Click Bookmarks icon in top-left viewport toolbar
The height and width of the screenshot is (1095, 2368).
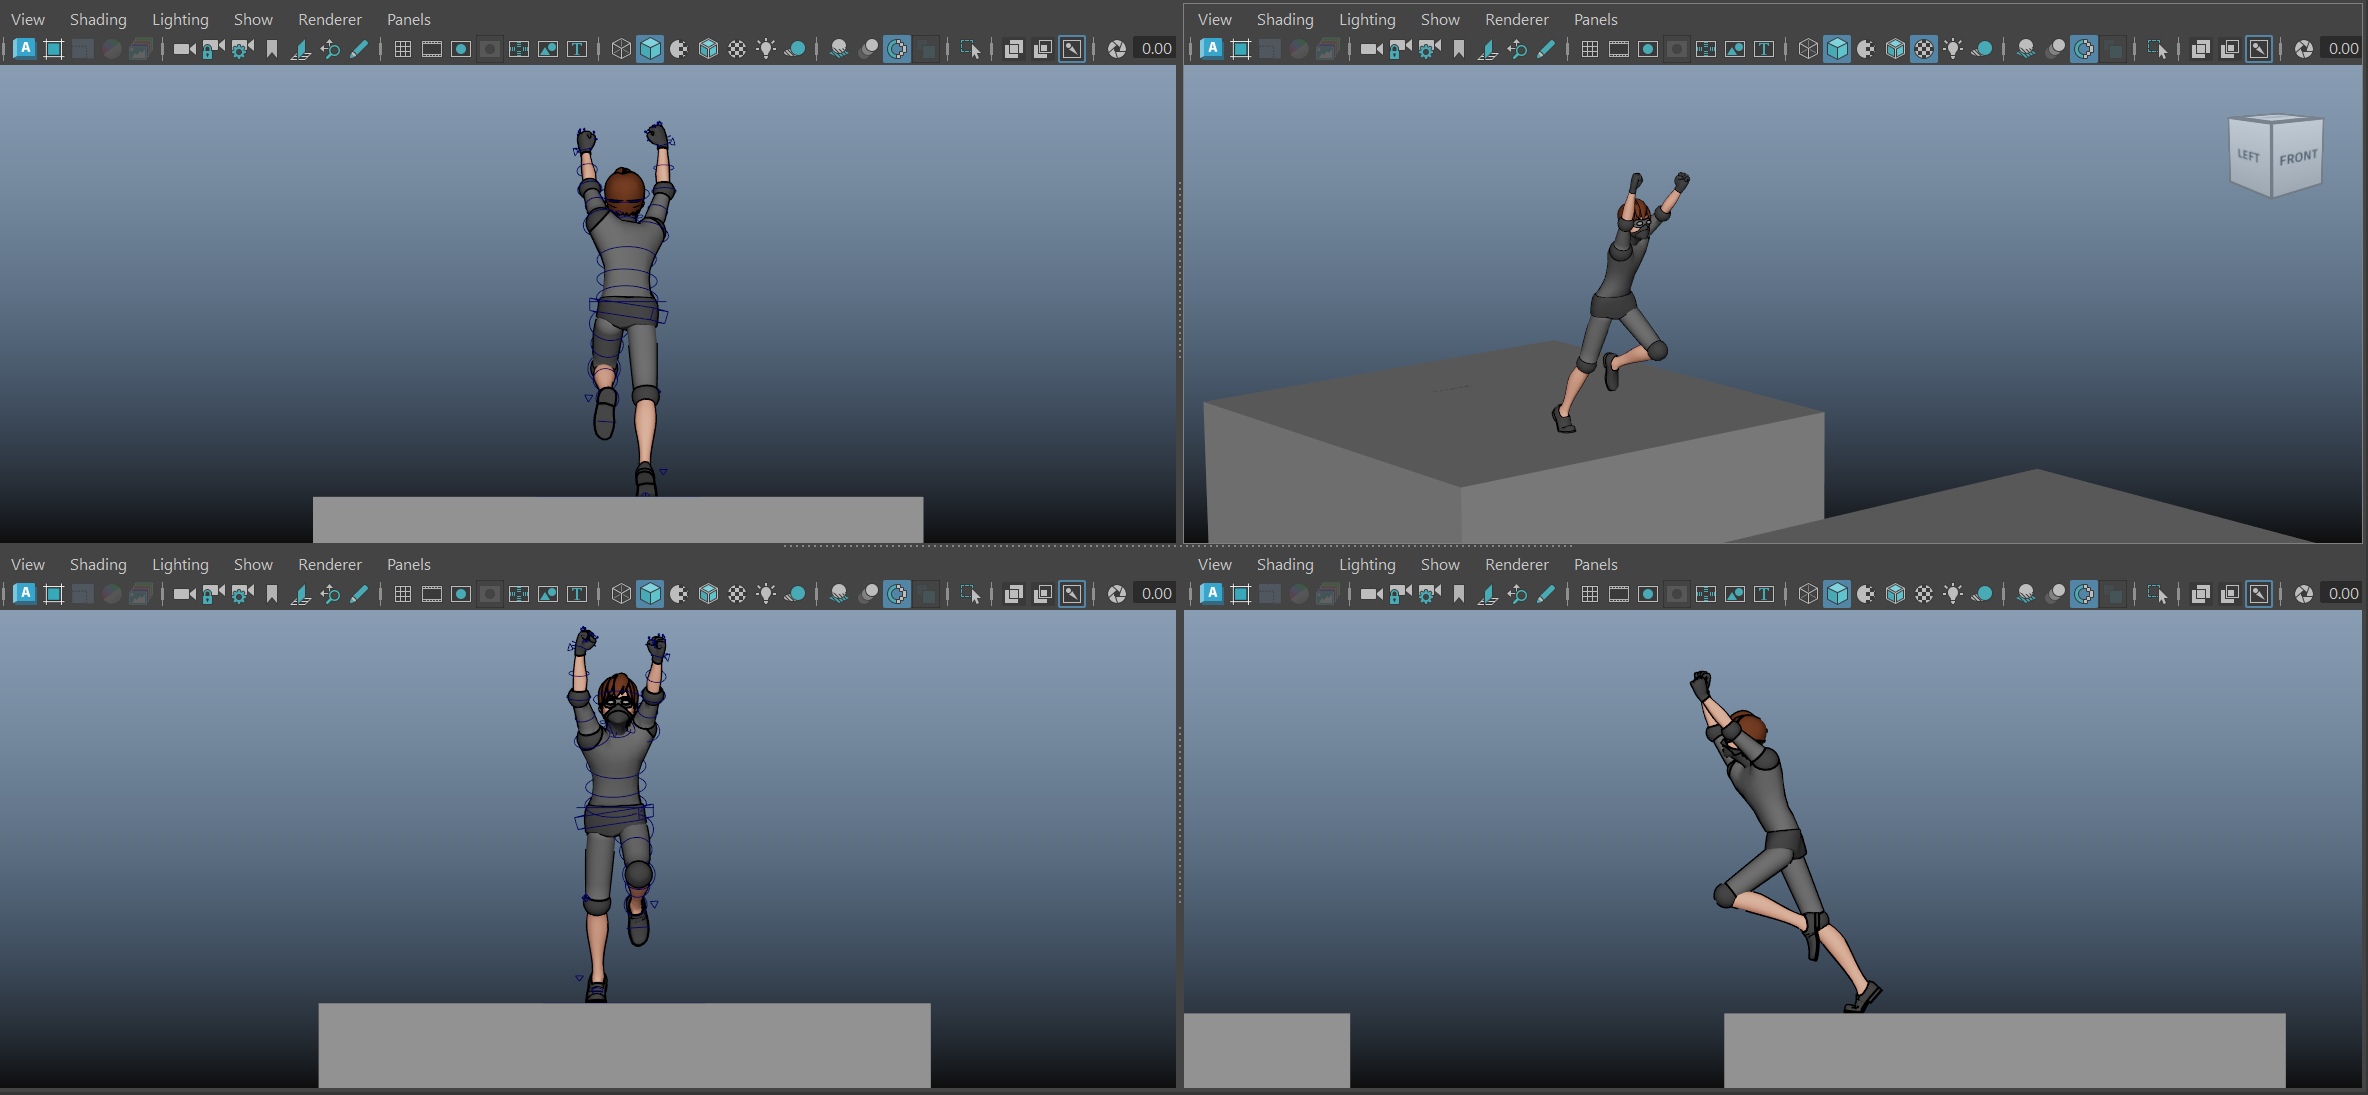(x=271, y=49)
